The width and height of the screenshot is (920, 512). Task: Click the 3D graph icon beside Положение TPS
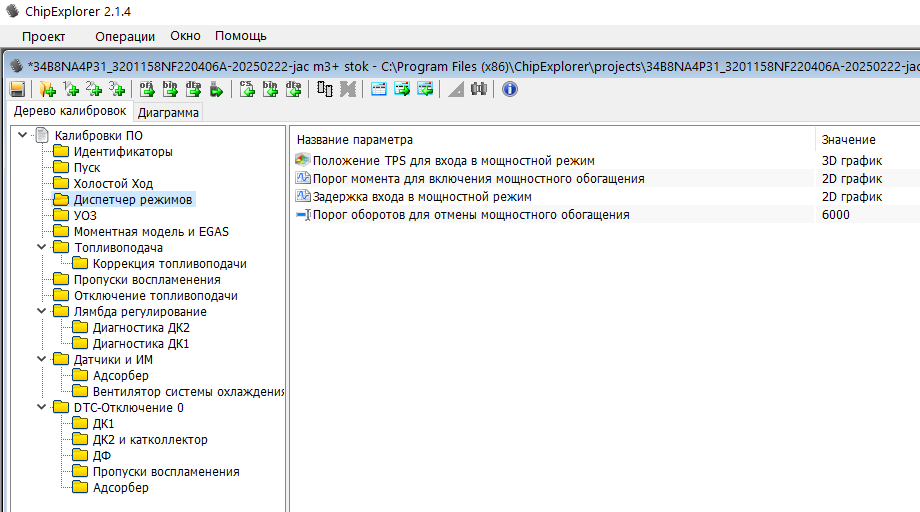tap(304, 160)
